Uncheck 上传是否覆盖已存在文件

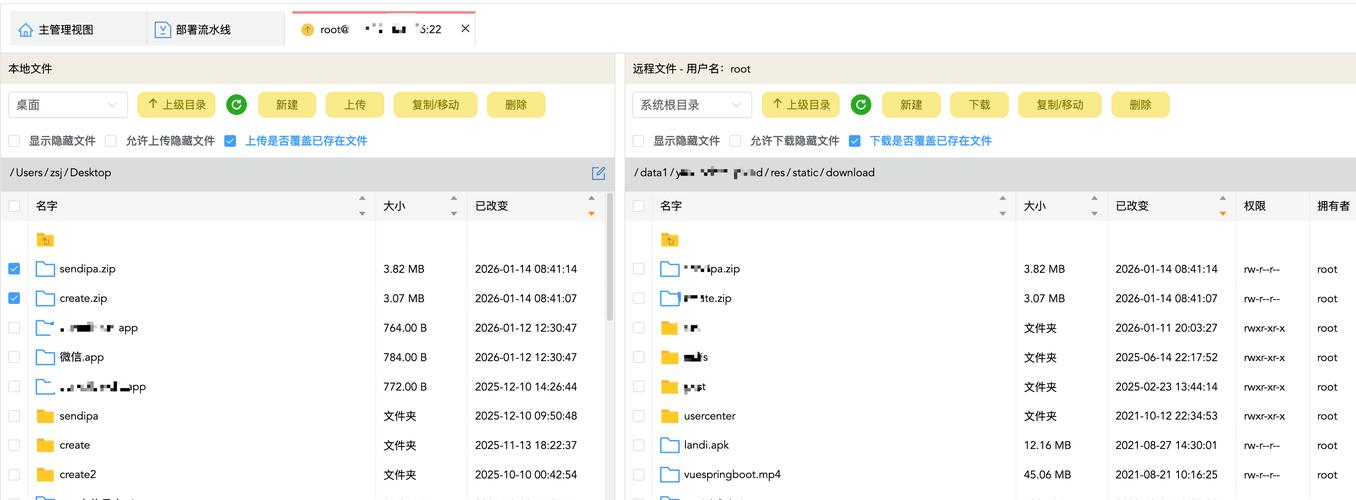coord(230,141)
